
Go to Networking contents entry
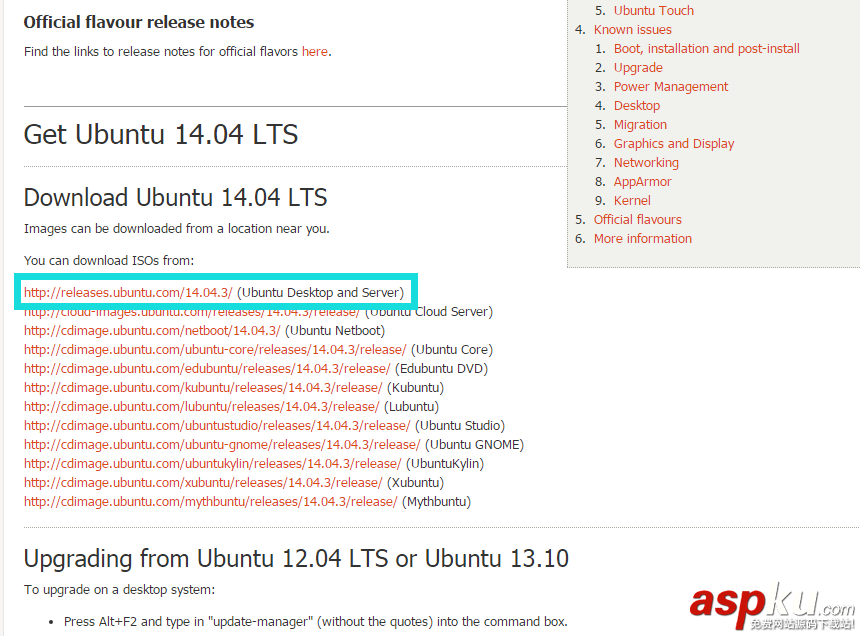646,163
